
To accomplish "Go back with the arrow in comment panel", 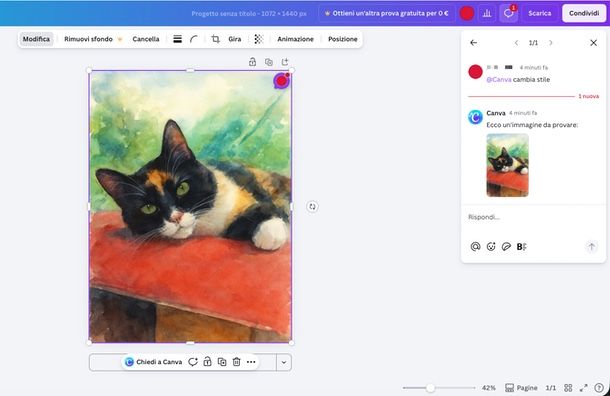I will click(473, 43).
